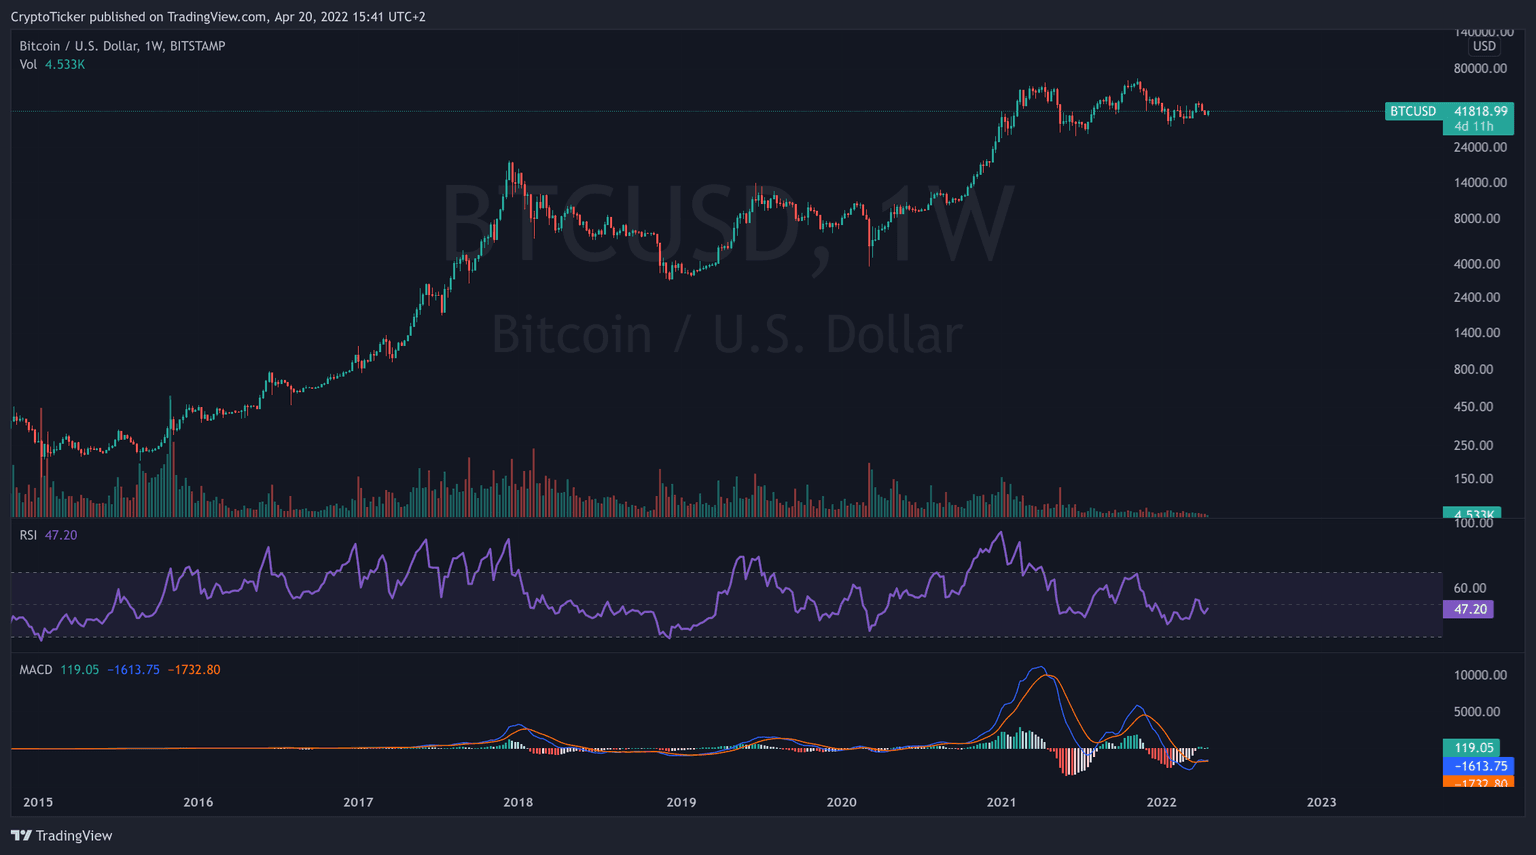Click the TradingView logo at bottom left
Viewport: 1536px width, 855px height.
61,836
